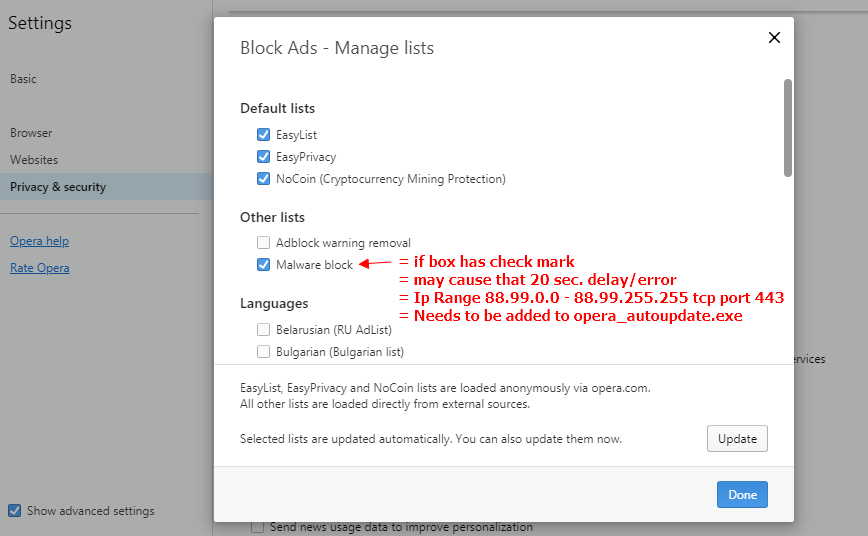The width and height of the screenshot is (868, 536).
Task: Enable Adblock warning removal checkbox
Action: point(264,243)
